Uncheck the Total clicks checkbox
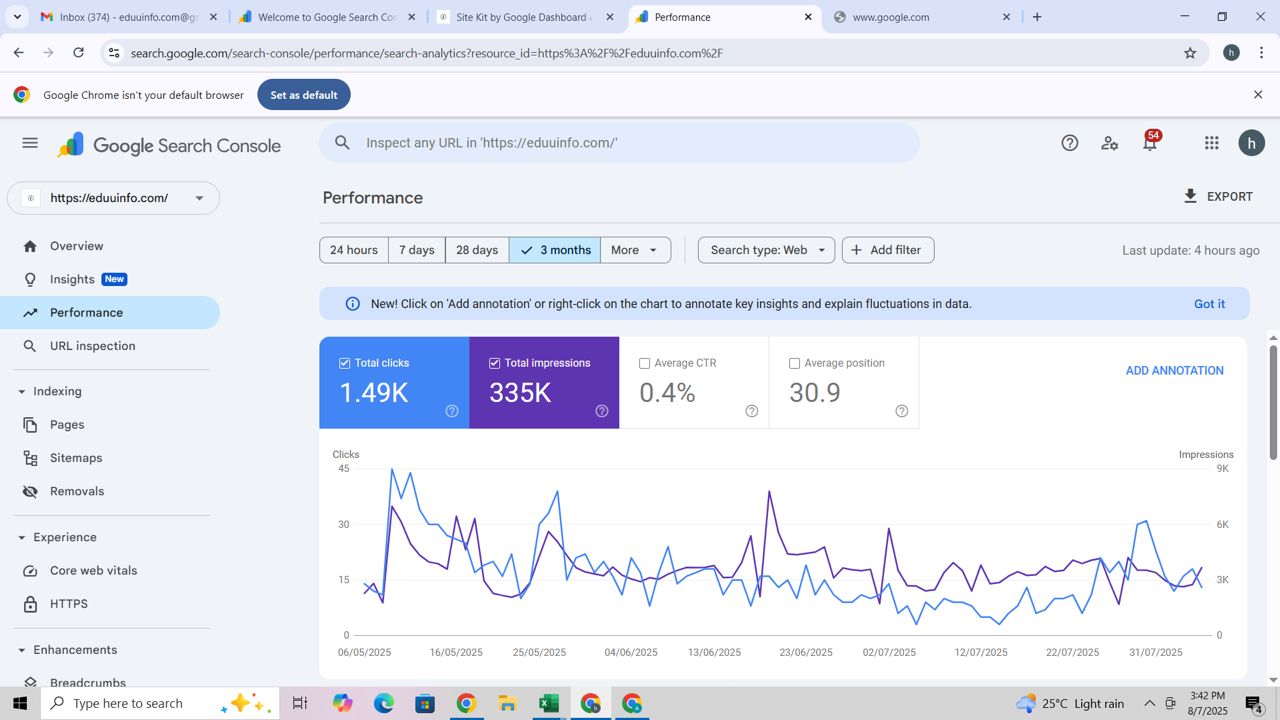This screenshot has height=720, width=1280. coord(345,363)
